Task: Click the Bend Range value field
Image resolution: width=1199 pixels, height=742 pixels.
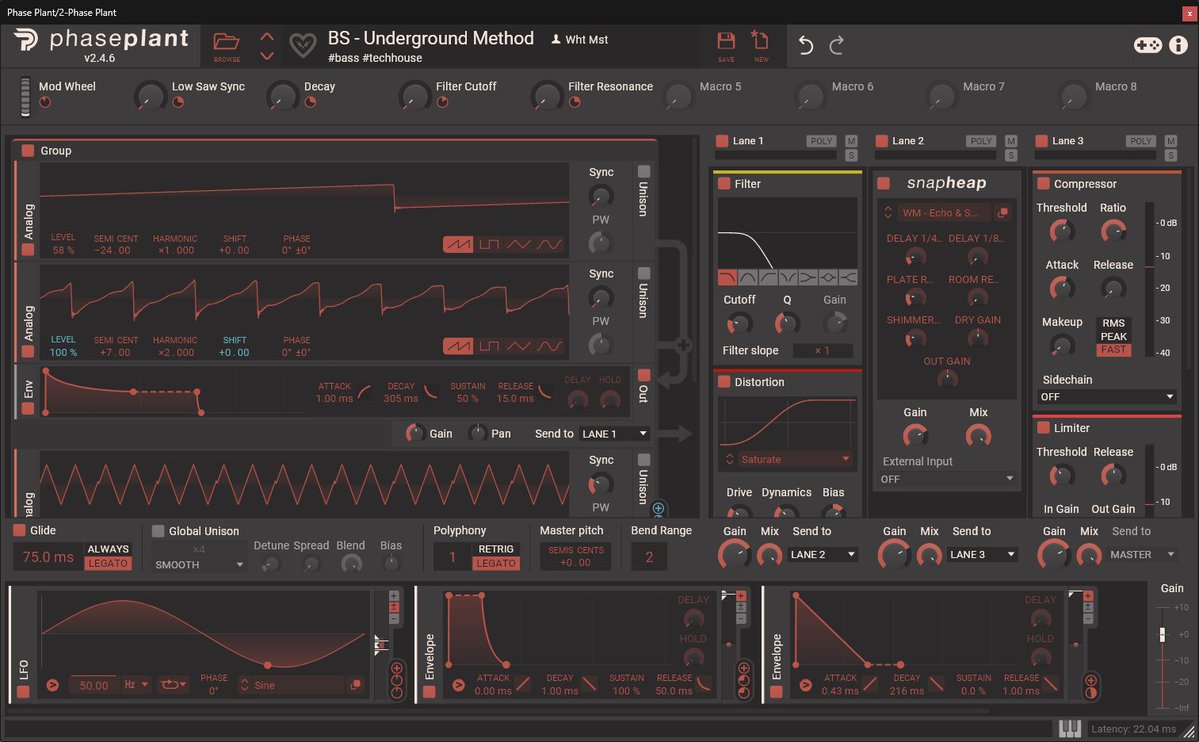Action: (x=648, y=557)
